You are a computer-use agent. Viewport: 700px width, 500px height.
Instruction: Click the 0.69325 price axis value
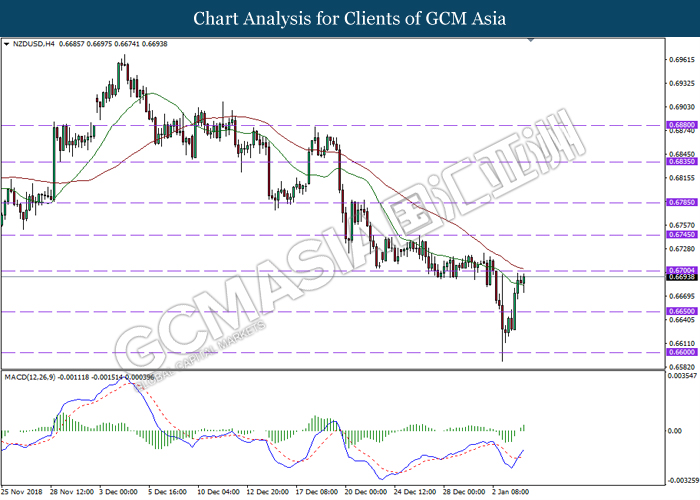682,83
